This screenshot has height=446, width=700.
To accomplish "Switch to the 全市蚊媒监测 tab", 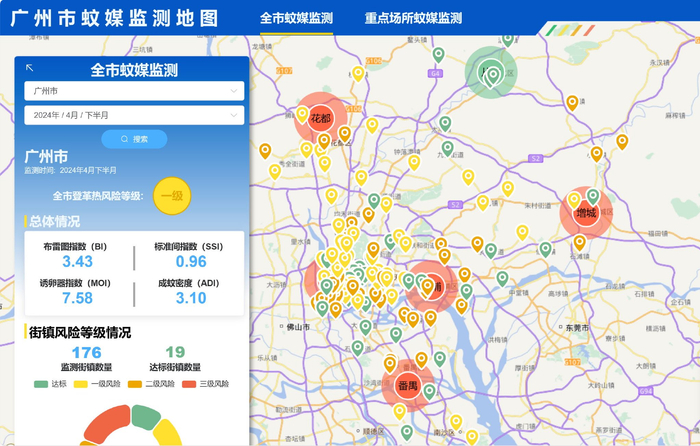I will click(x=296, y=18).
